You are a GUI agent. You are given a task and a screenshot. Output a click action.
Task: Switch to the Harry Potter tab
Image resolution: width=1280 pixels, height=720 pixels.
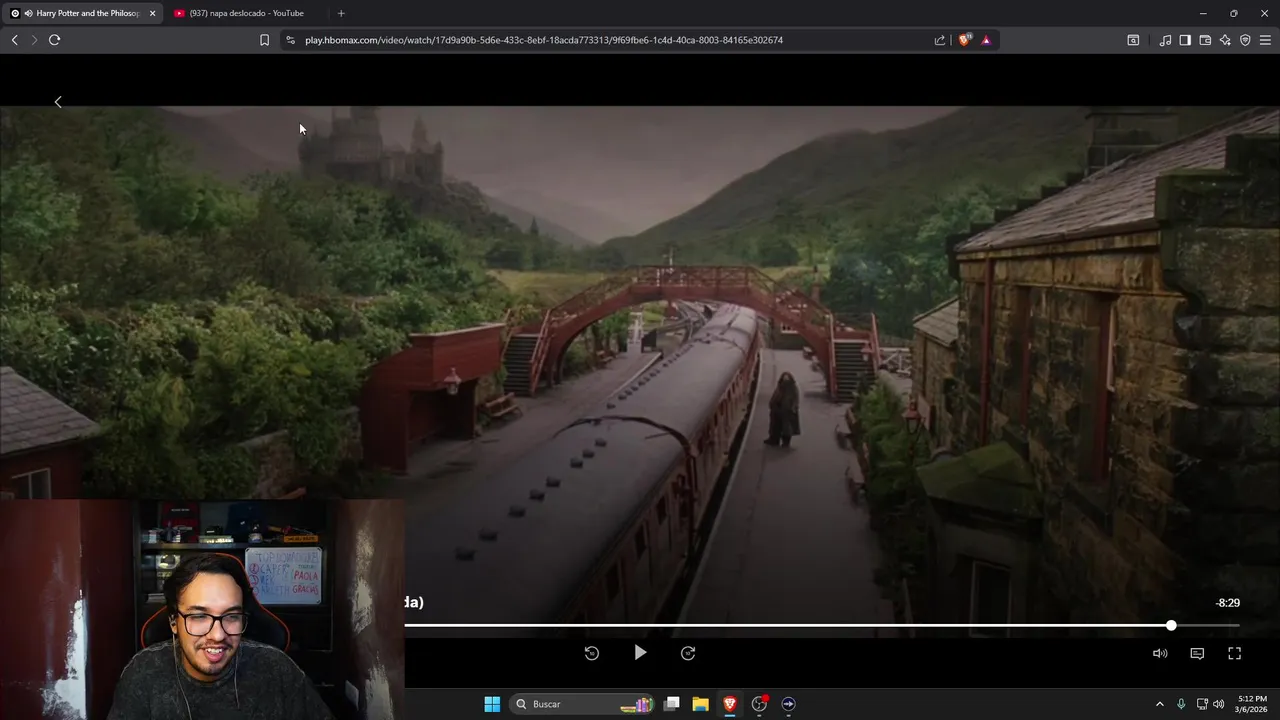tap(84, 13)
